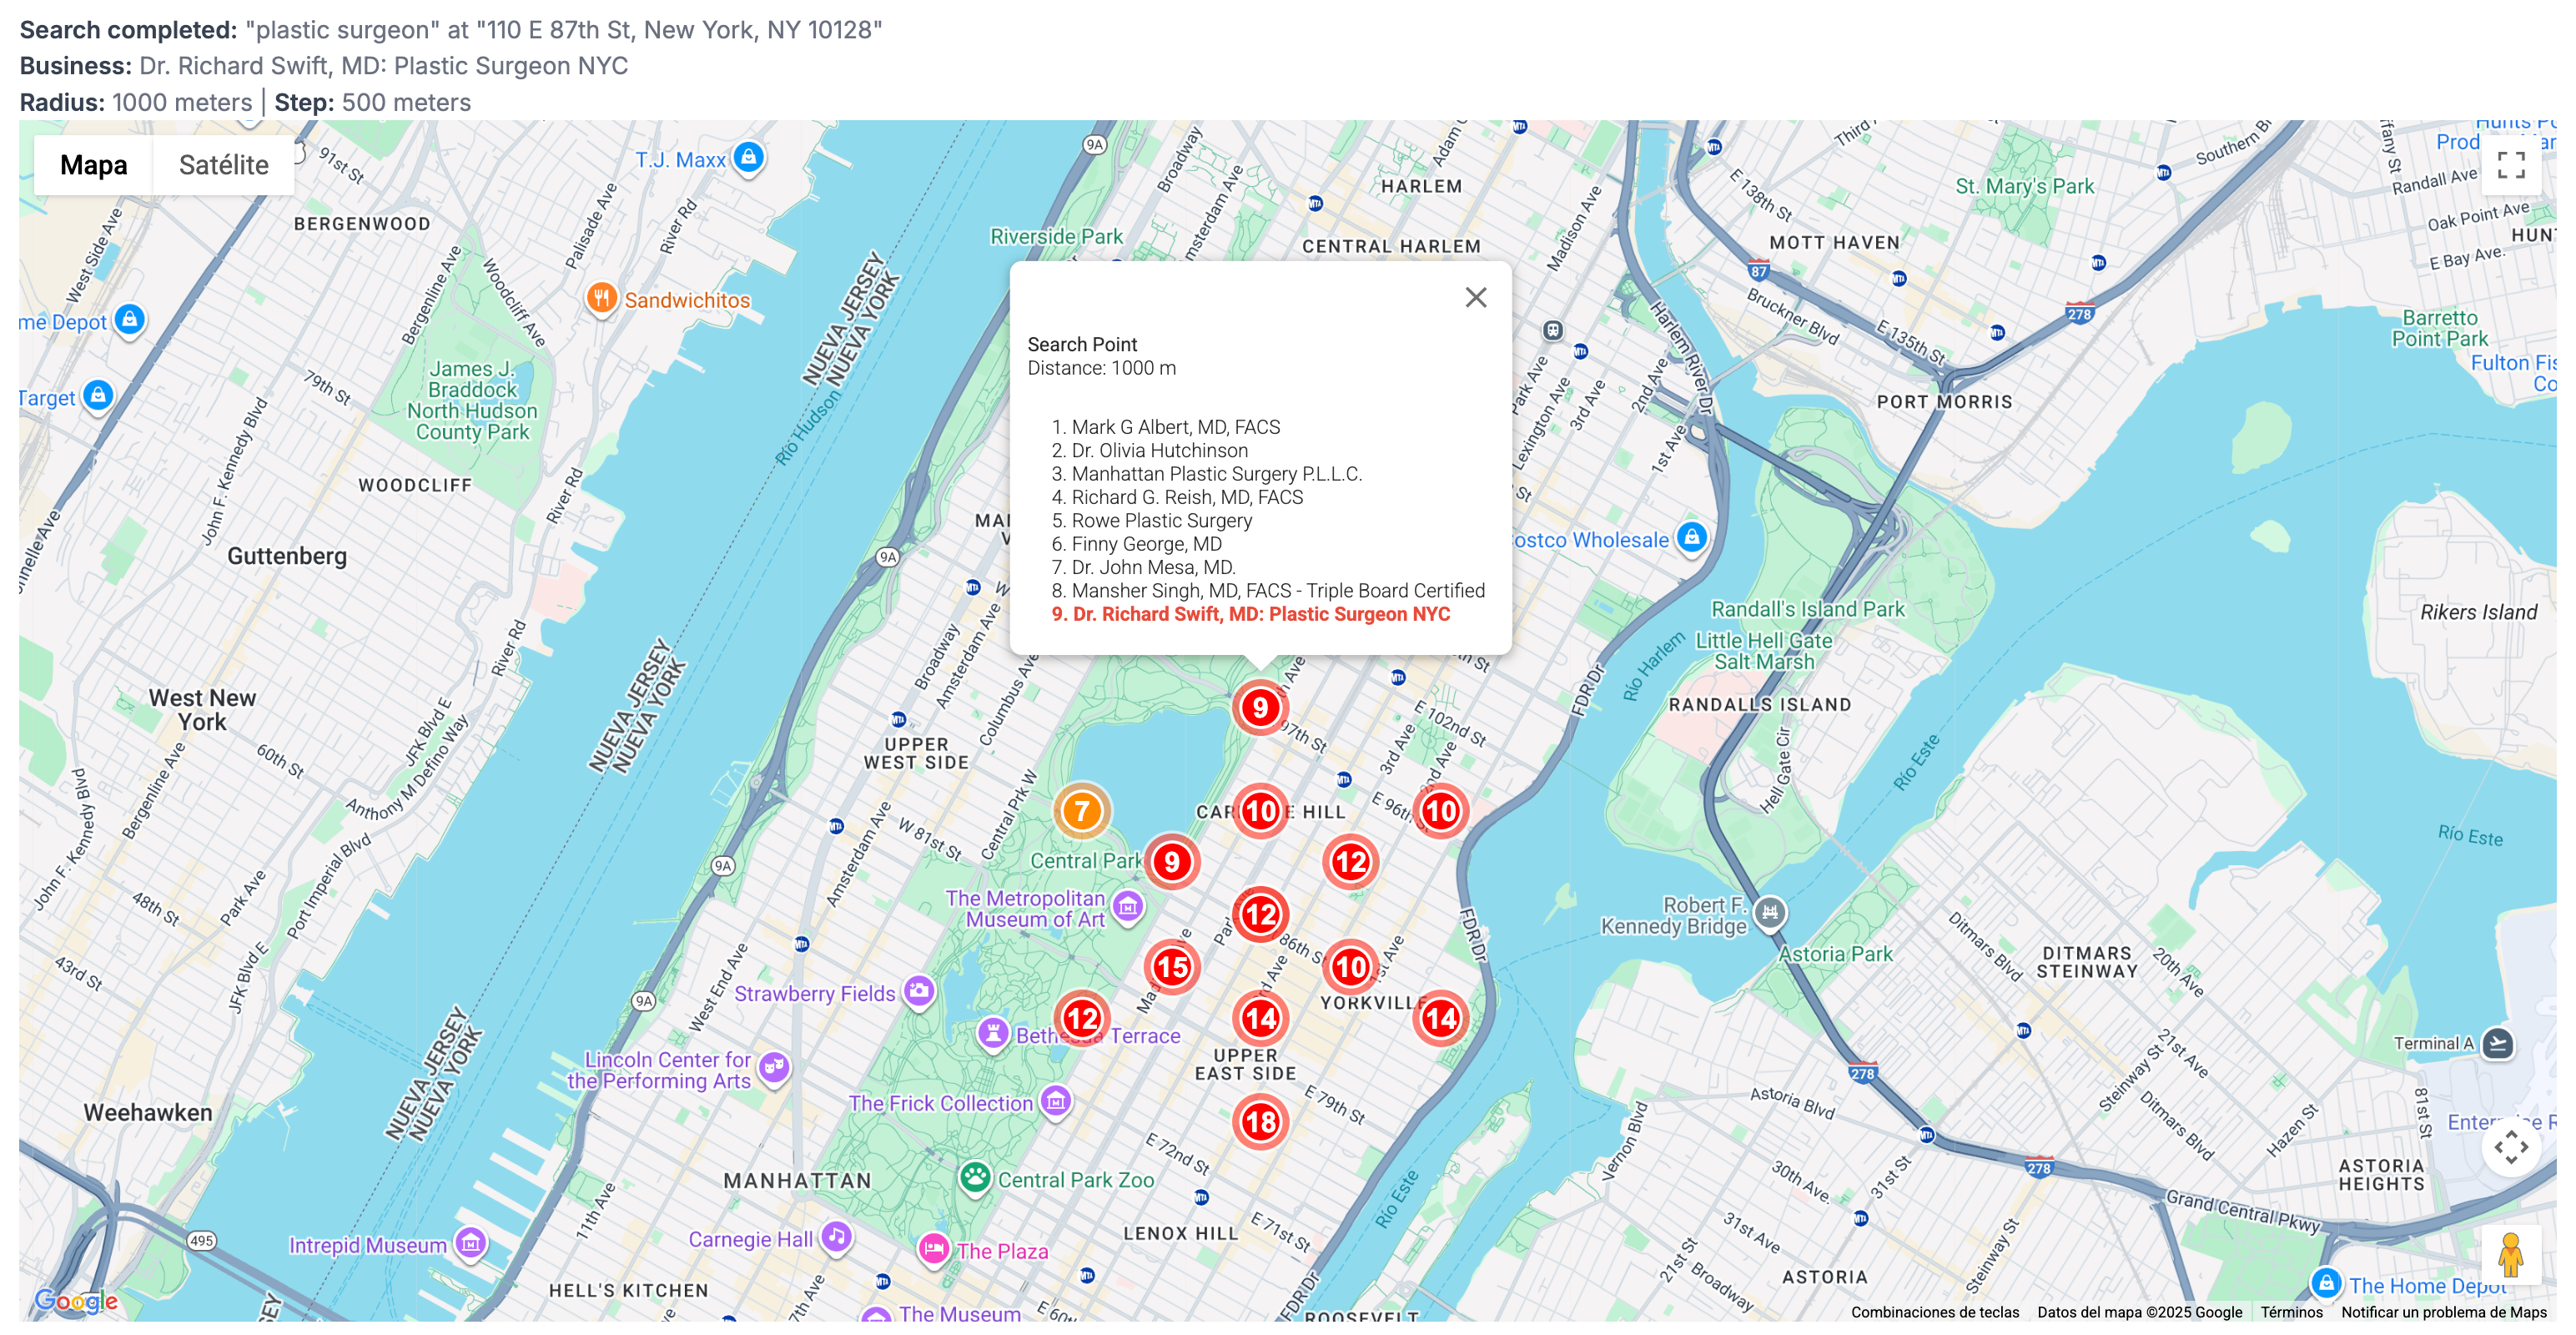Select the Metropolitan Museum of Art icon

point(1129,907)
